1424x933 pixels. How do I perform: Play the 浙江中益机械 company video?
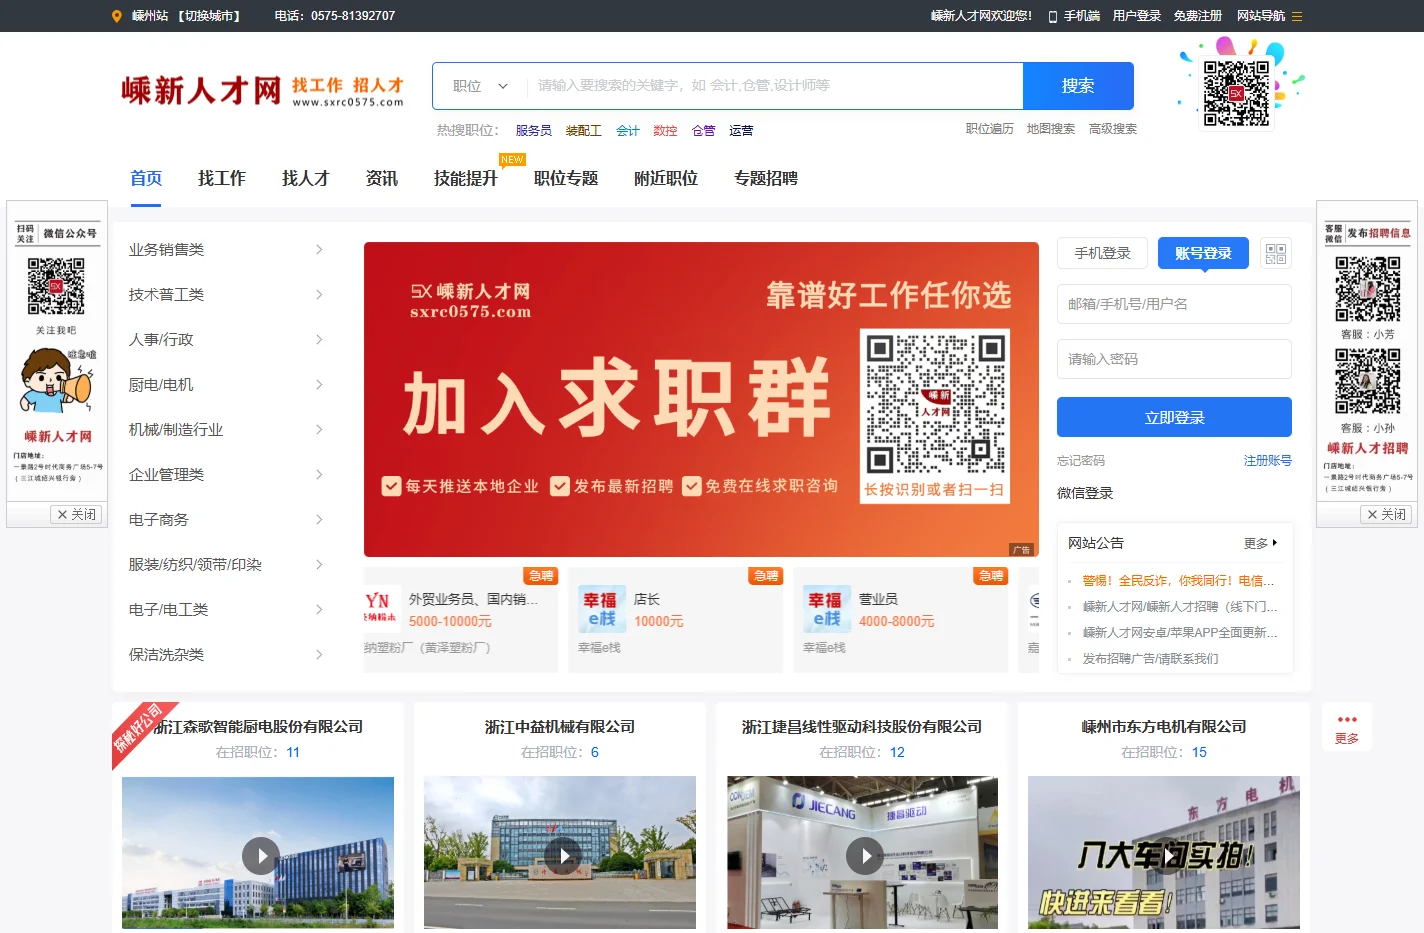pos(563,856)
